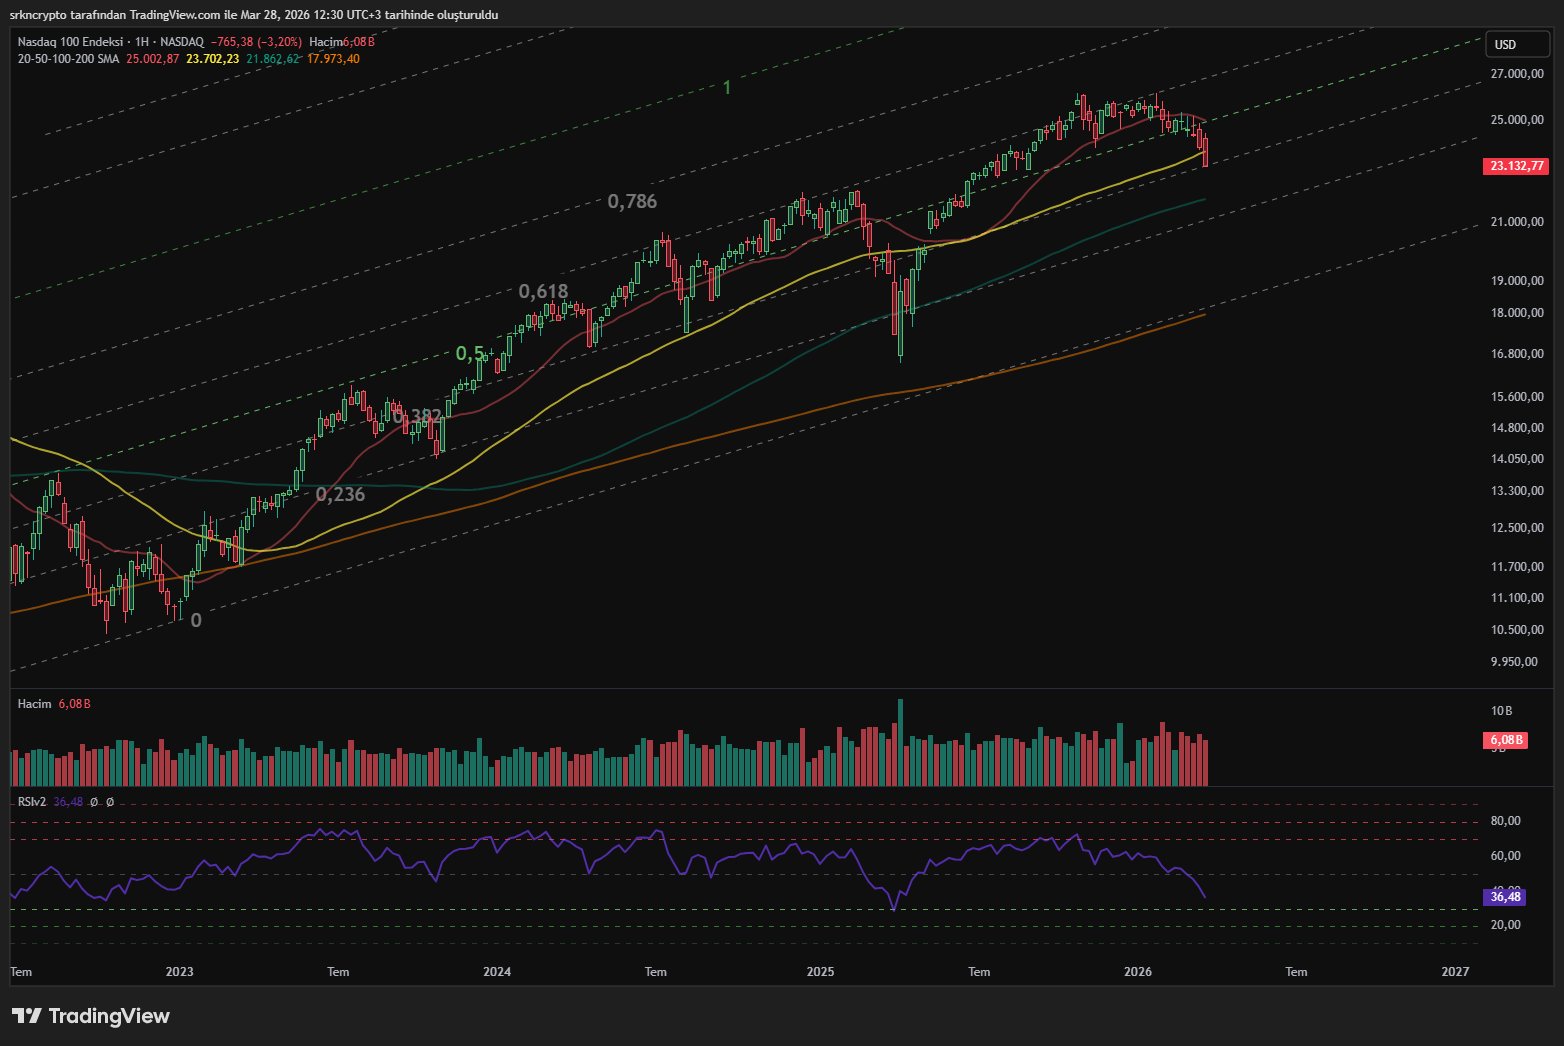Click the 20,00 RSI axis label
Screen dimensions: 1564x1046
(x=1505, y=925)
